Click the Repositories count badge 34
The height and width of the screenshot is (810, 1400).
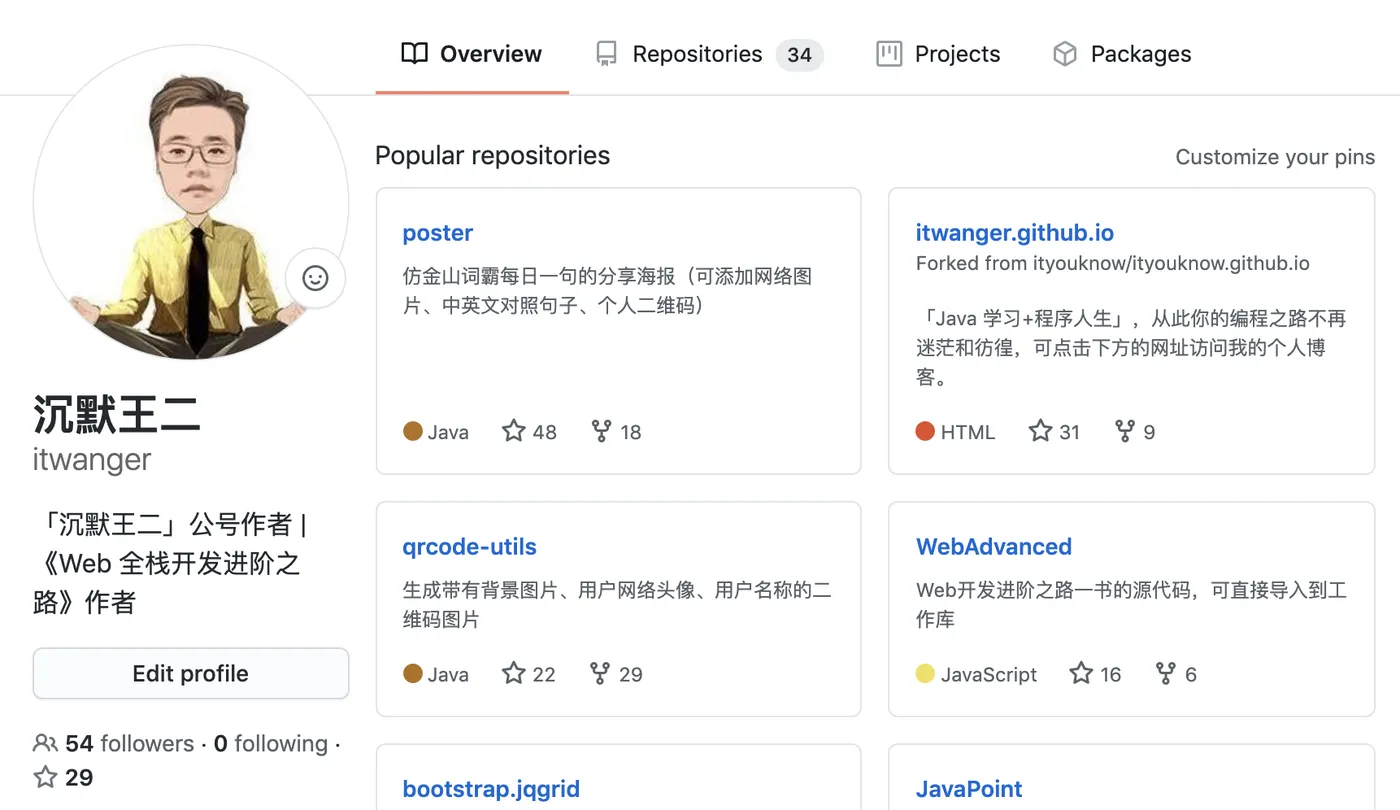pyautogui.click(x=800, y=54)
